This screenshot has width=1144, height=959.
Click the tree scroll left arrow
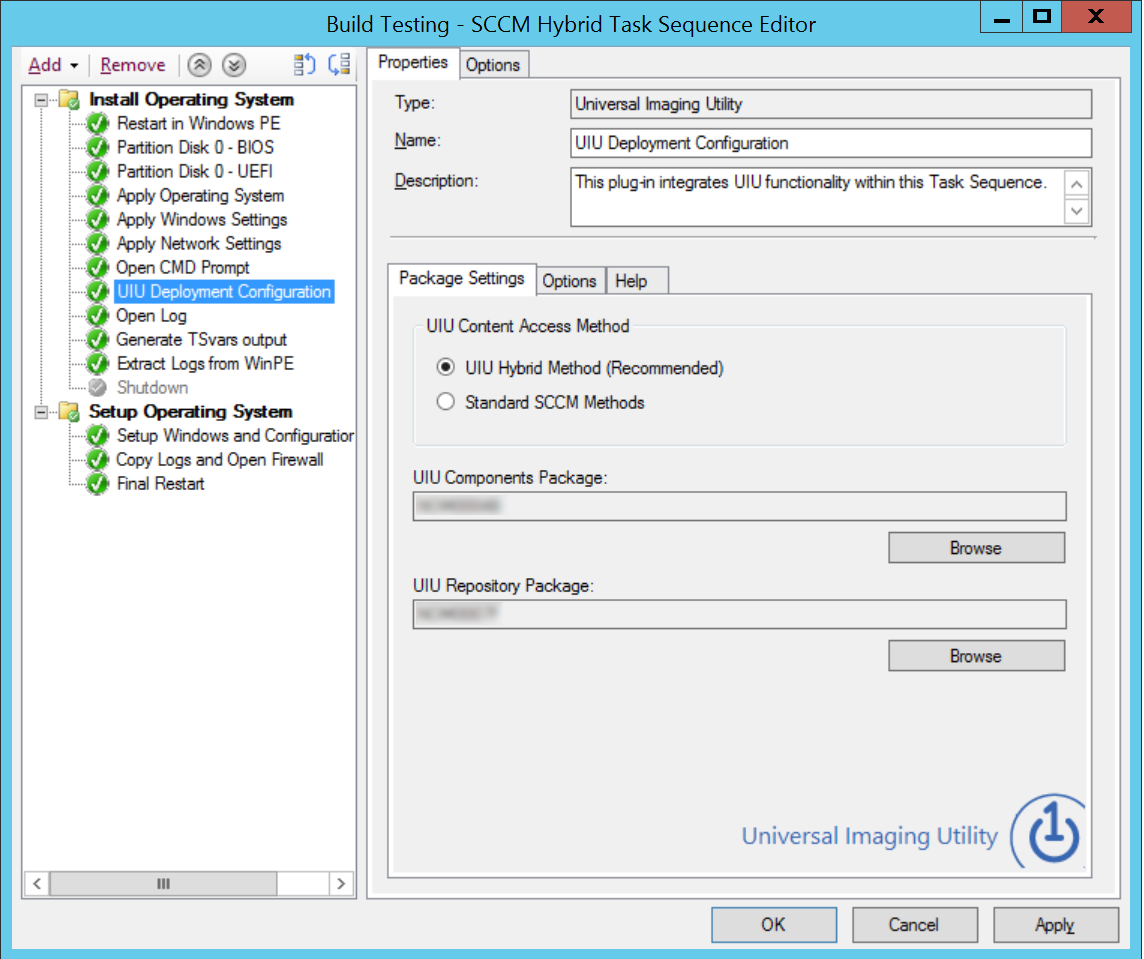tap(37, 884)
